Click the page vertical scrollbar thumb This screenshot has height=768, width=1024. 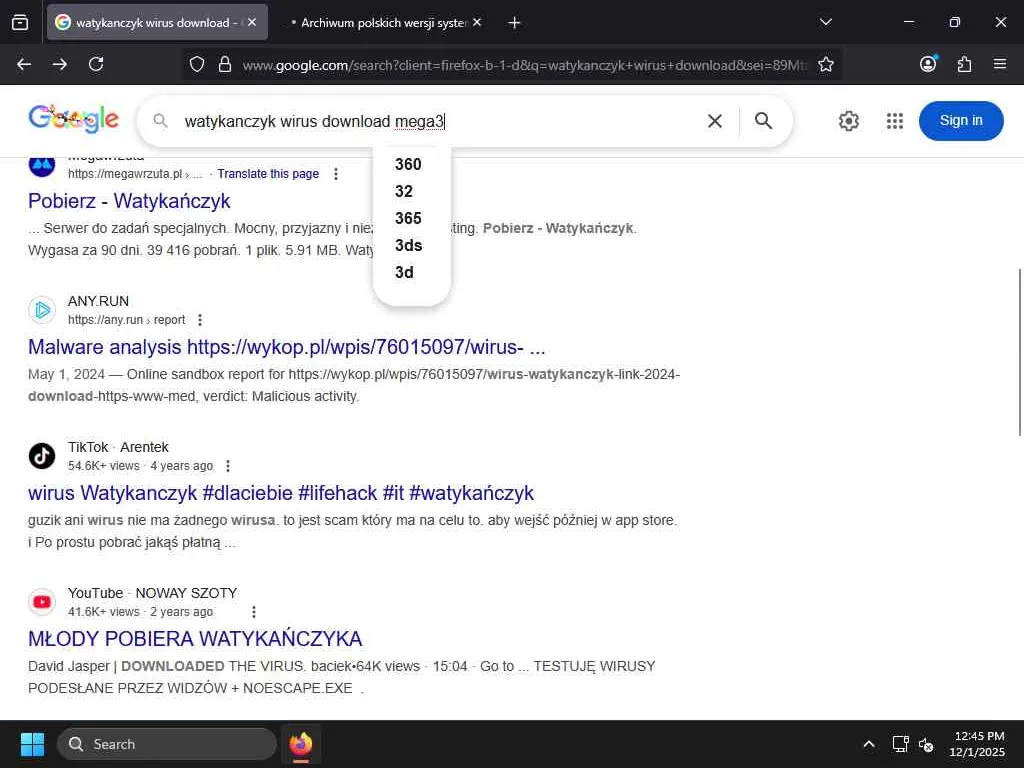(1019, 351)
